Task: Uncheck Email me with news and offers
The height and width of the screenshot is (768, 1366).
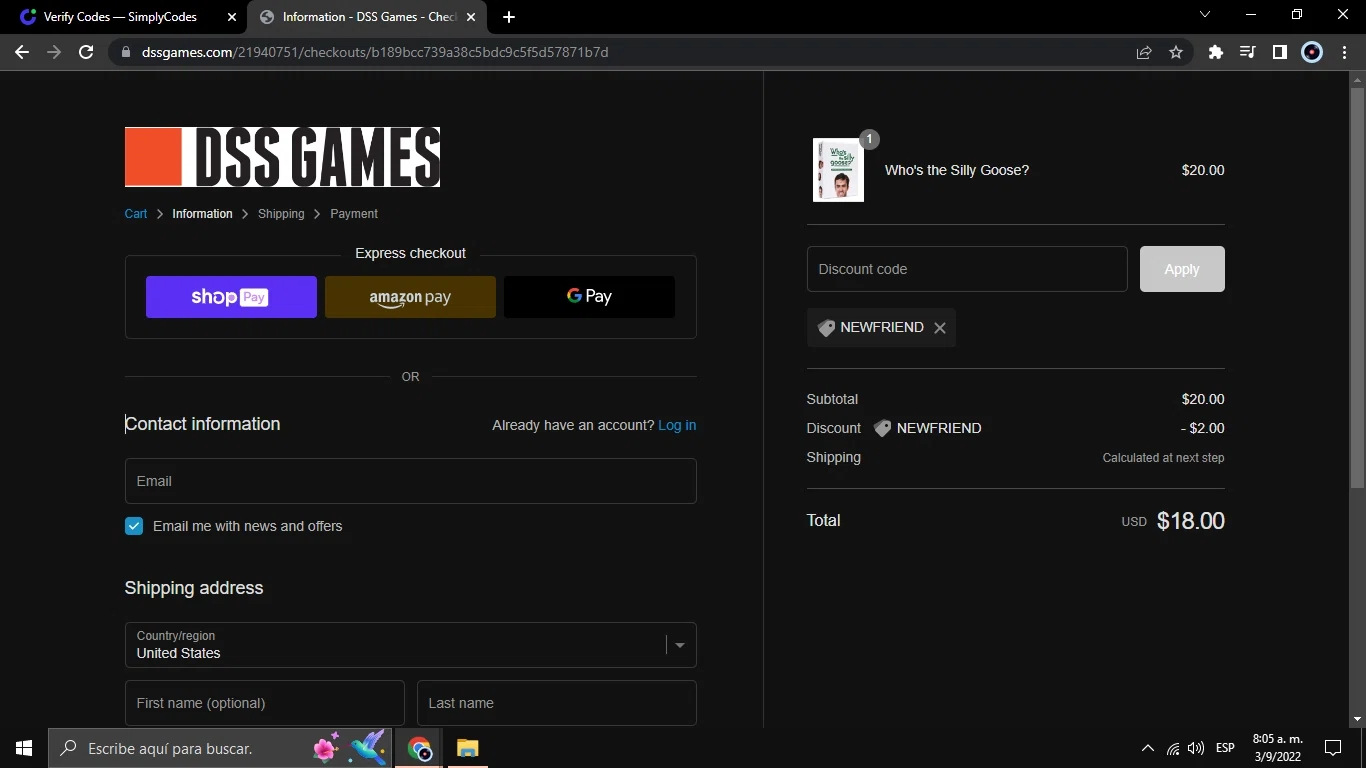Action: (x=134, y=526)
